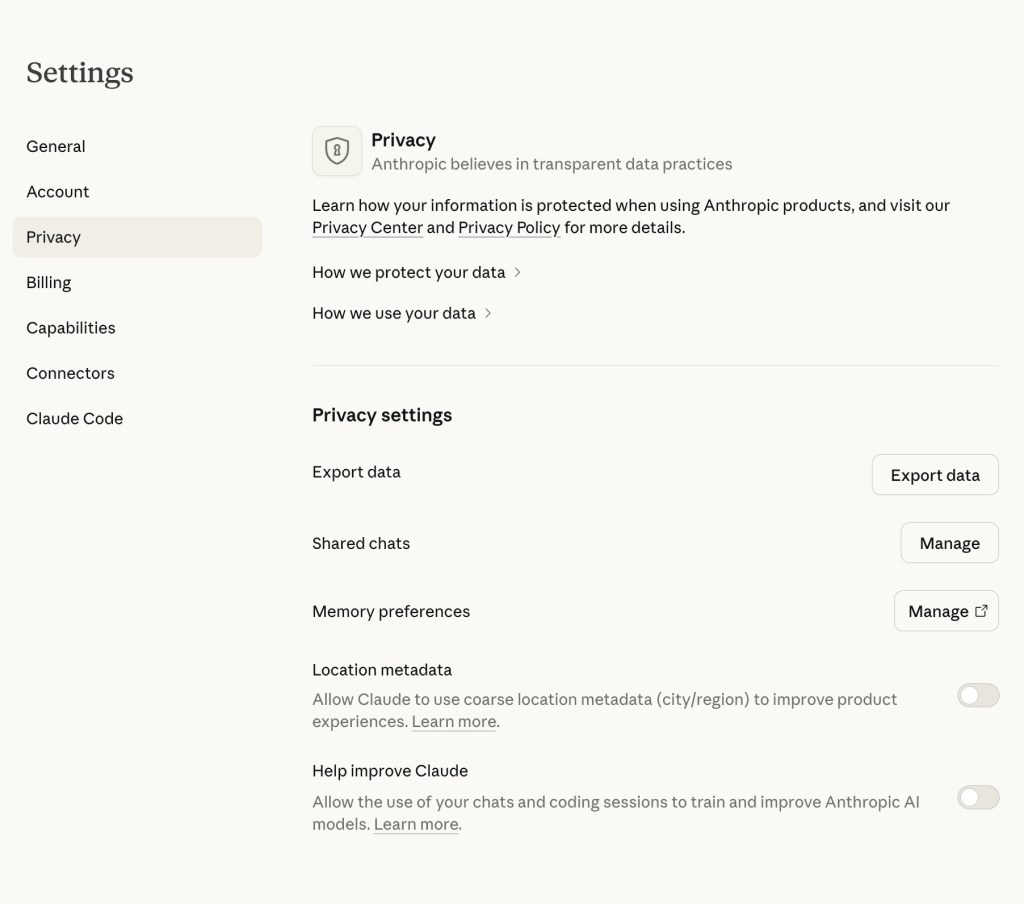Screen dimensions: 1024x904
Task: Open the Privacy Policy link
Action: (x=509, y=228)
